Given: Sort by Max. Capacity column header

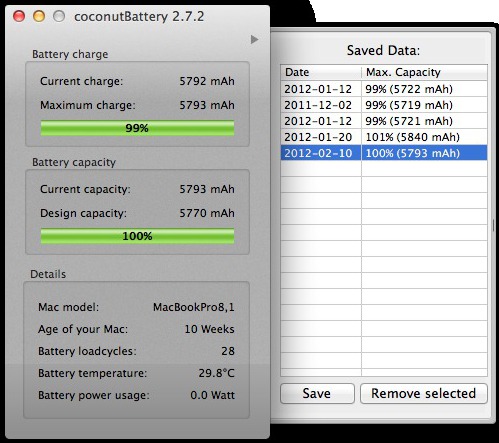Looking at the screenshot, I should point(424,72).
